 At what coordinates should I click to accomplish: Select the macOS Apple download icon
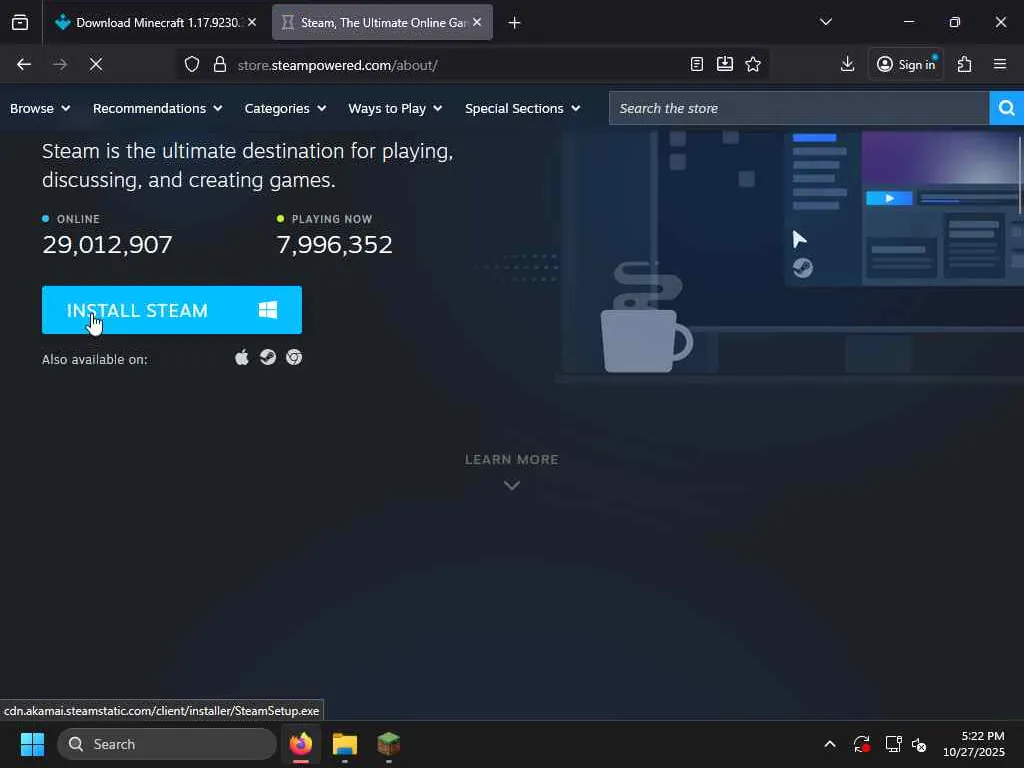point(242,357)
